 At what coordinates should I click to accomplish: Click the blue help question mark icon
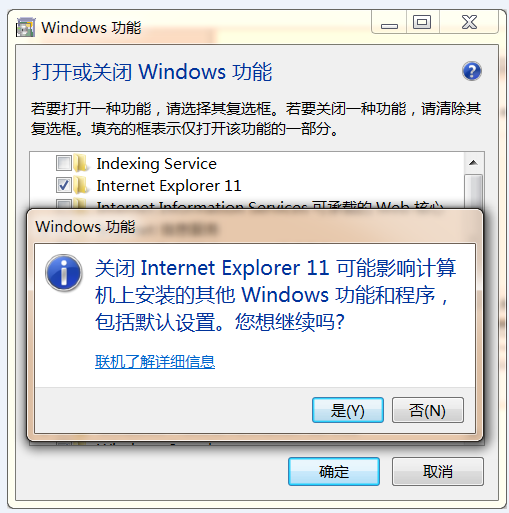[471, 71]
